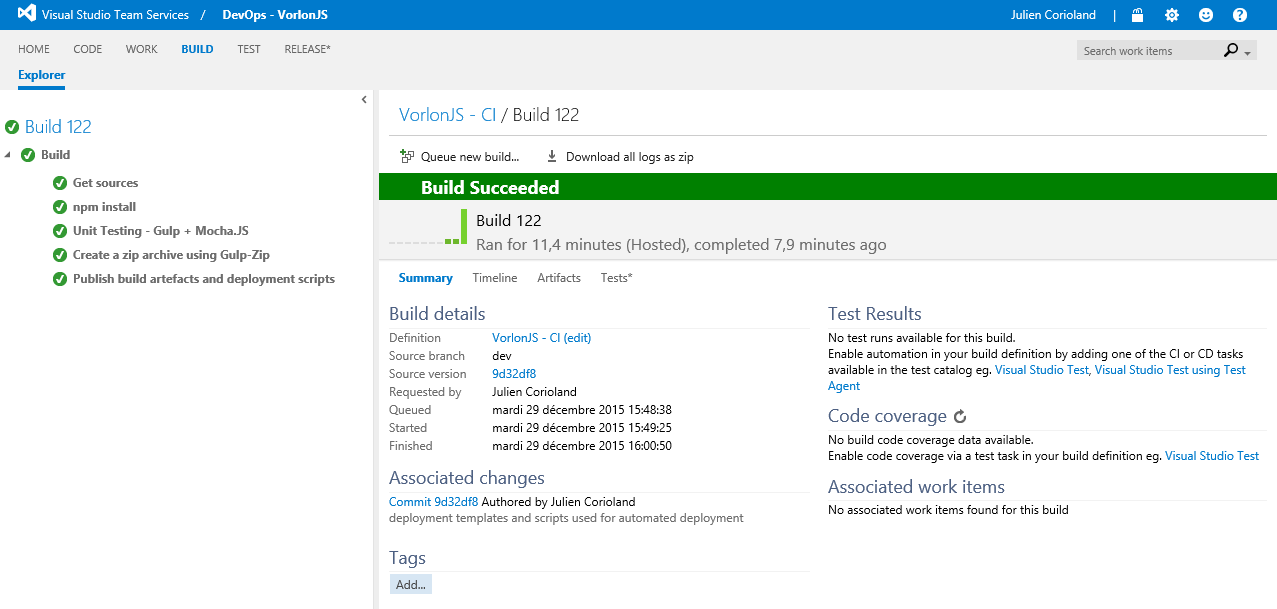Click the search magnifier icon
The height and width of the screenshot is (609, 1277).
pos(1229,49)
